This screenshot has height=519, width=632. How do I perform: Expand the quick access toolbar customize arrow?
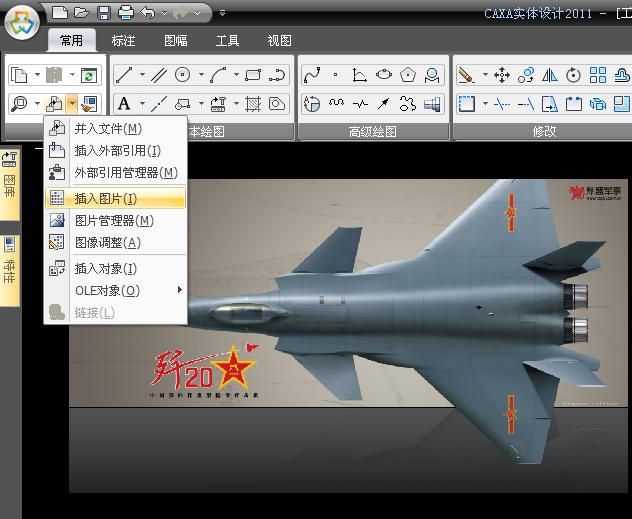pyautogui.click(x=222, y=14)
